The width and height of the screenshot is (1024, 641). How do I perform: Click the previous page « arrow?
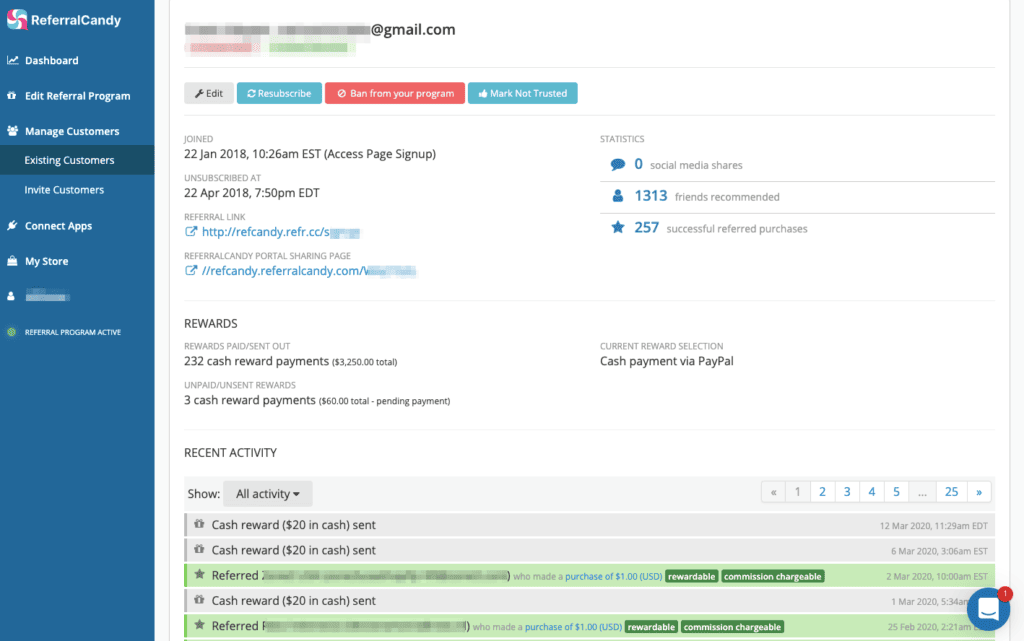tap(773, 492)
